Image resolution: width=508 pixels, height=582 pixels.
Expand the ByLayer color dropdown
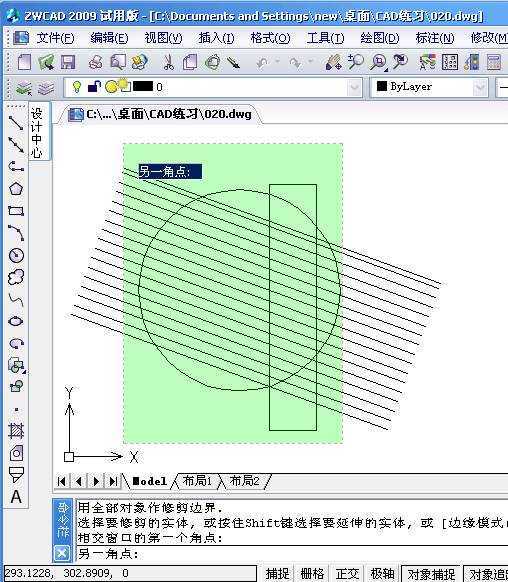coord(480,88)
